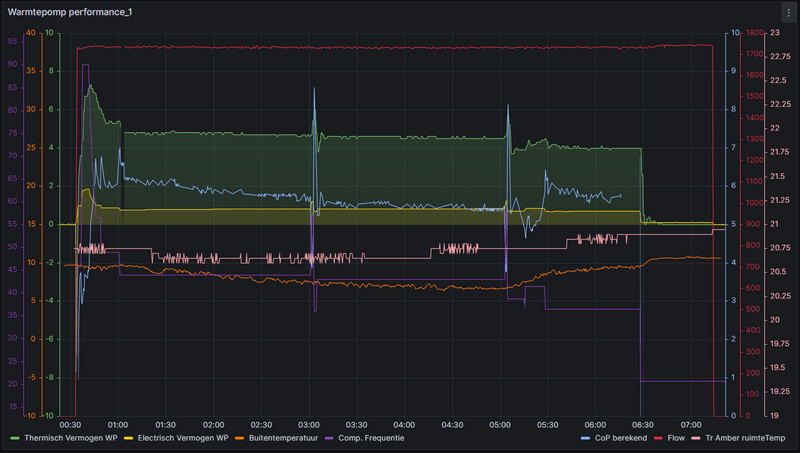Click purple Comp. Frequentie legend color marker
The width and height of the screenshot is (800, 453).
[329, 438]
